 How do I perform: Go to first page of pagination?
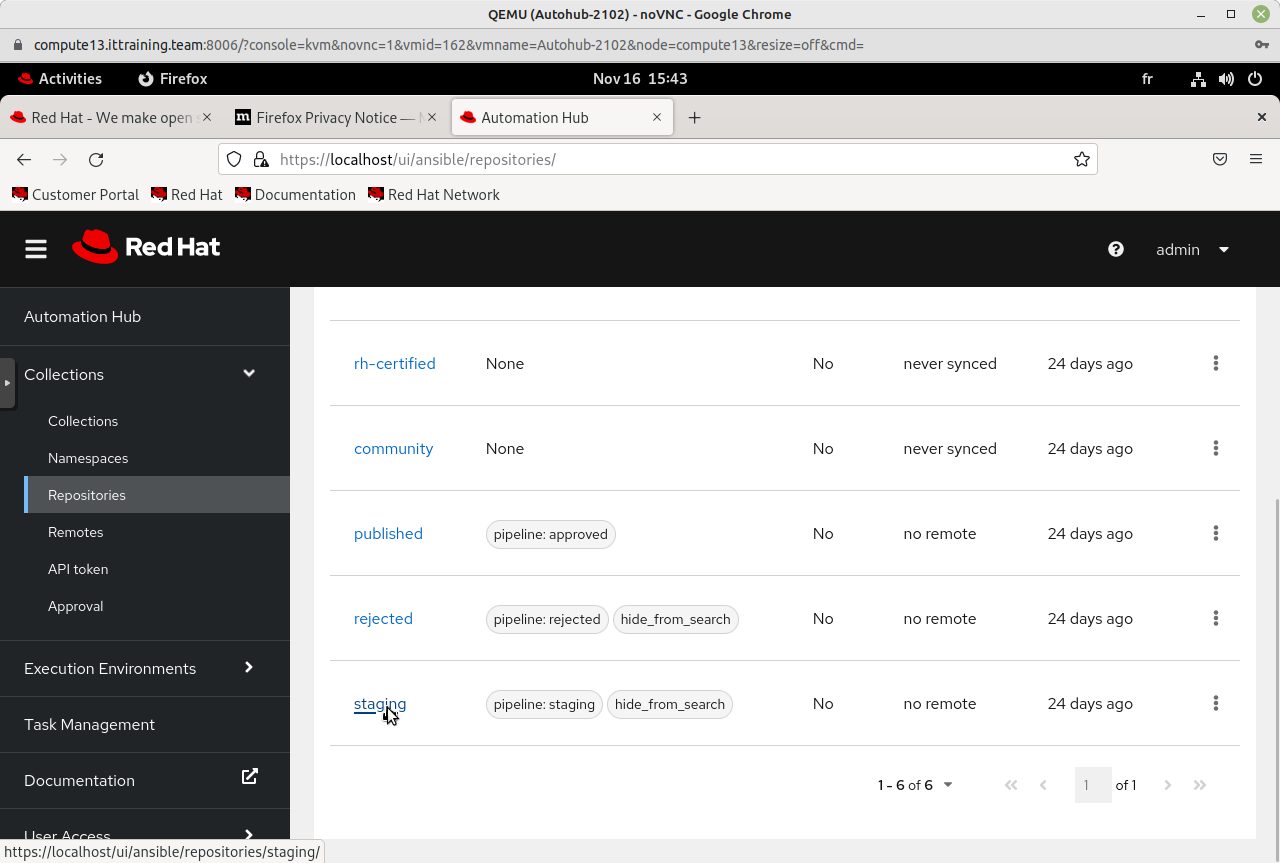point(1011,785)
